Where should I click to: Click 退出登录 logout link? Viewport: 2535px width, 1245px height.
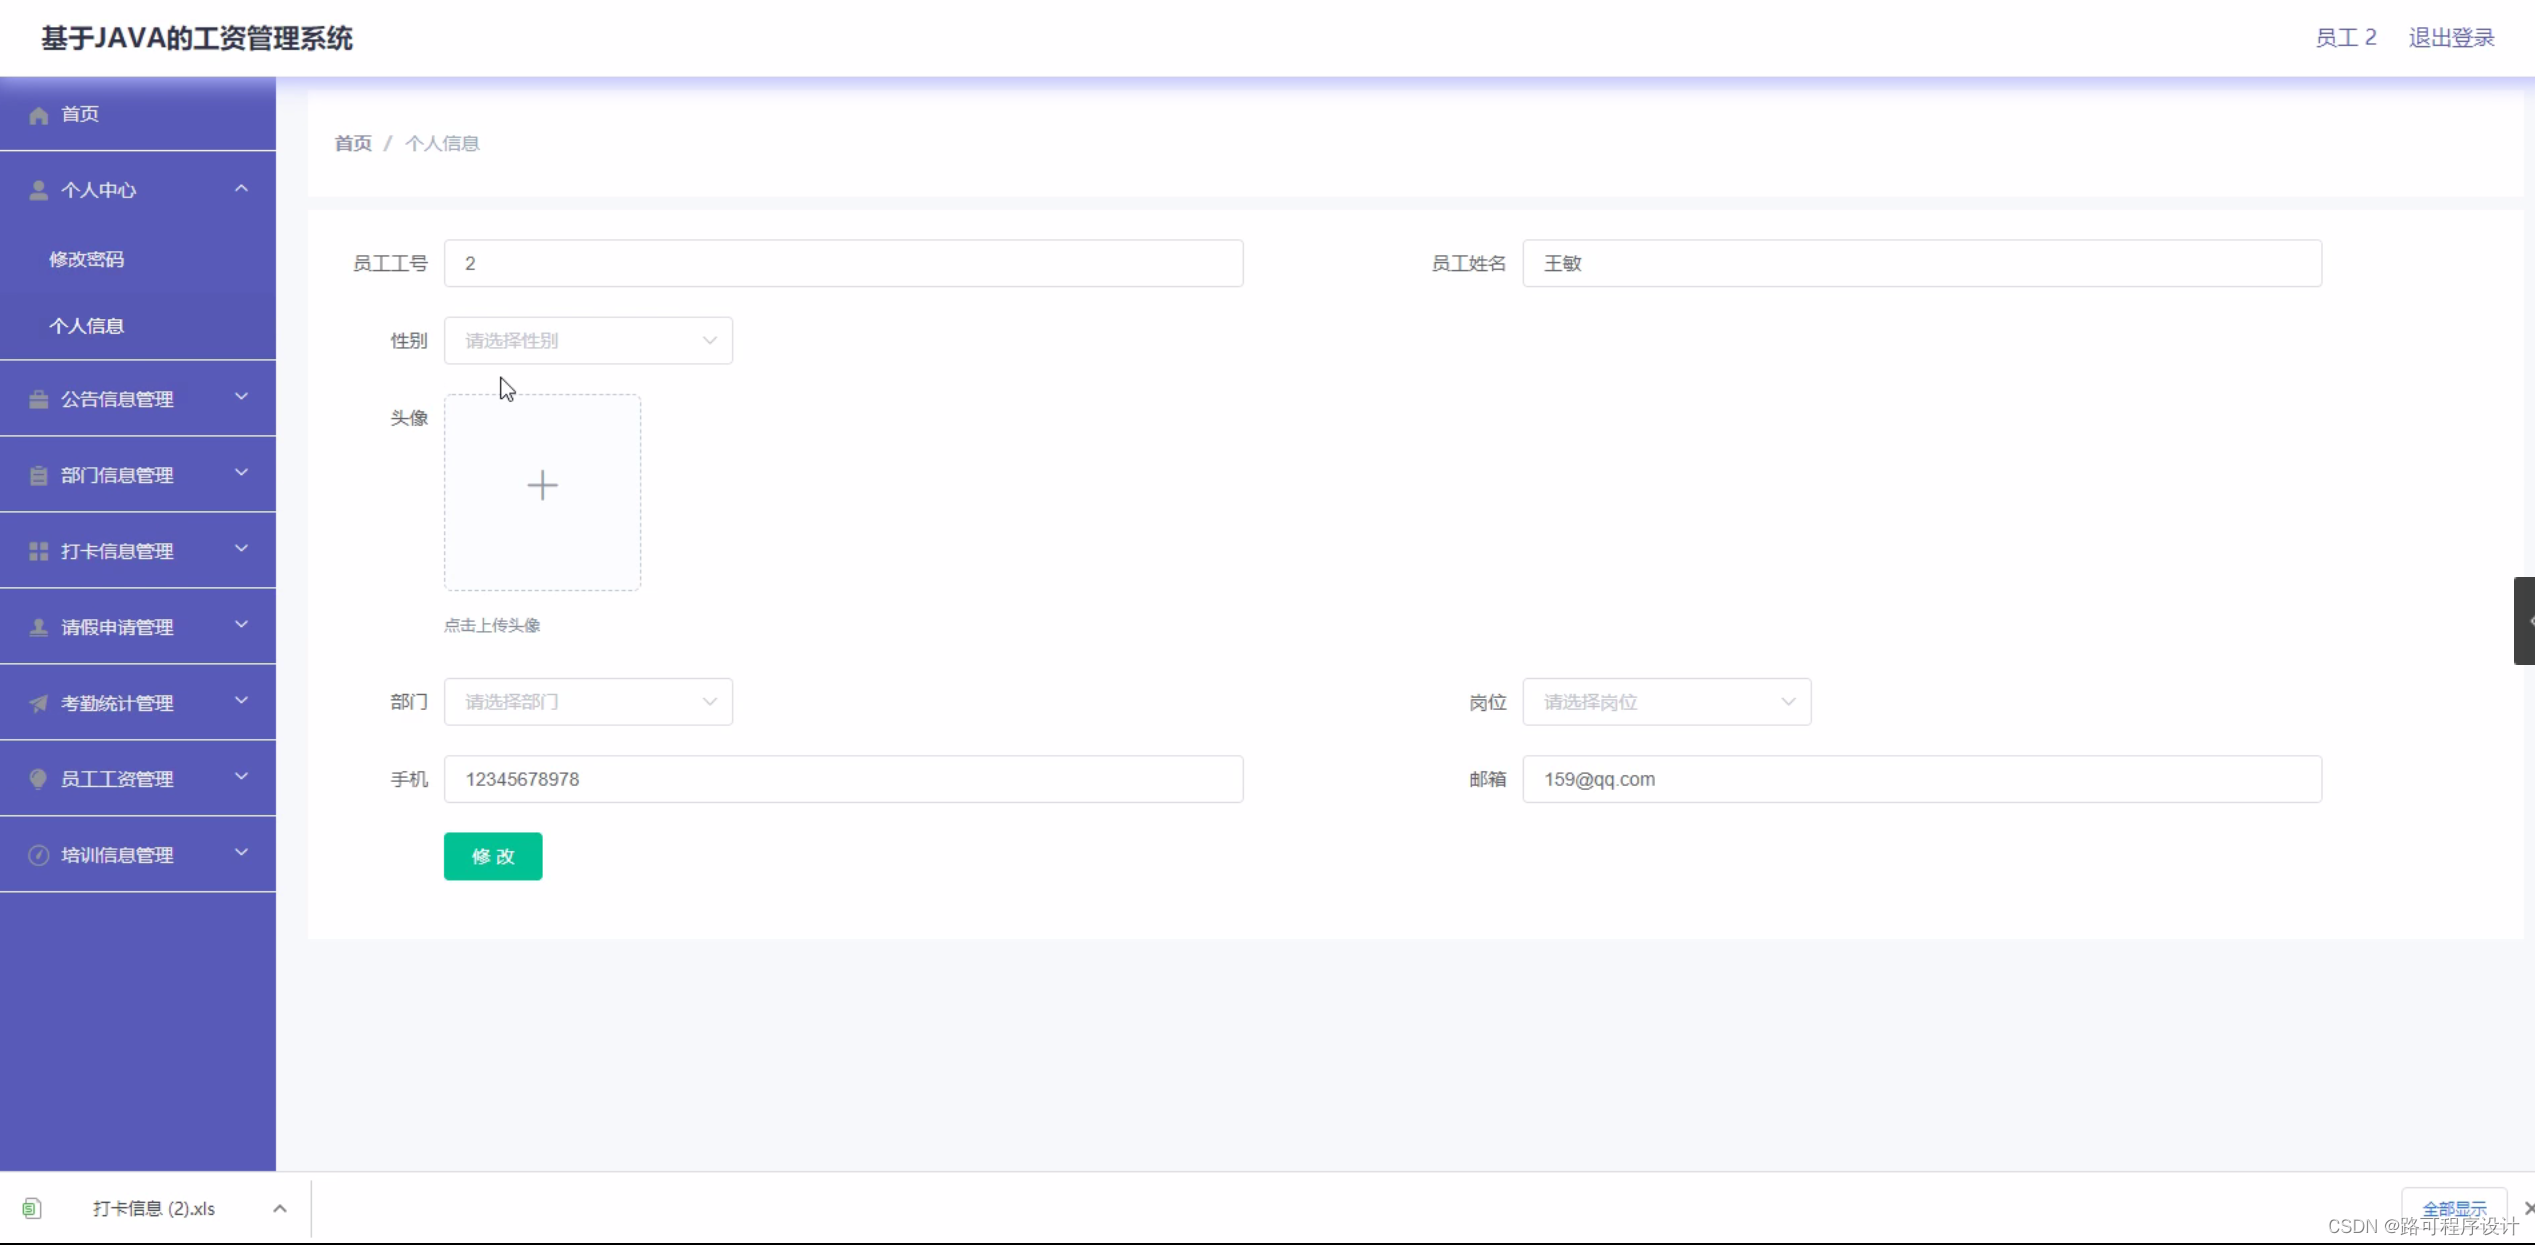(2451, 38)
